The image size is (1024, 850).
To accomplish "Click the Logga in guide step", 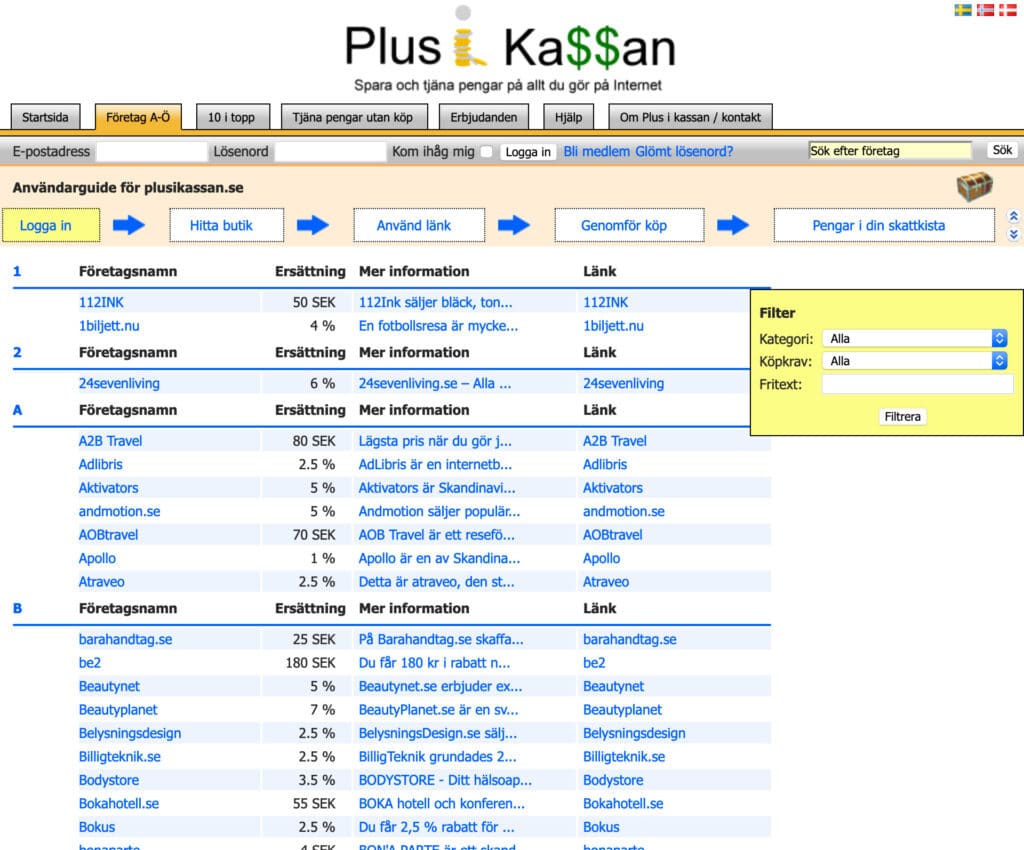I will (x=51, y=225).
